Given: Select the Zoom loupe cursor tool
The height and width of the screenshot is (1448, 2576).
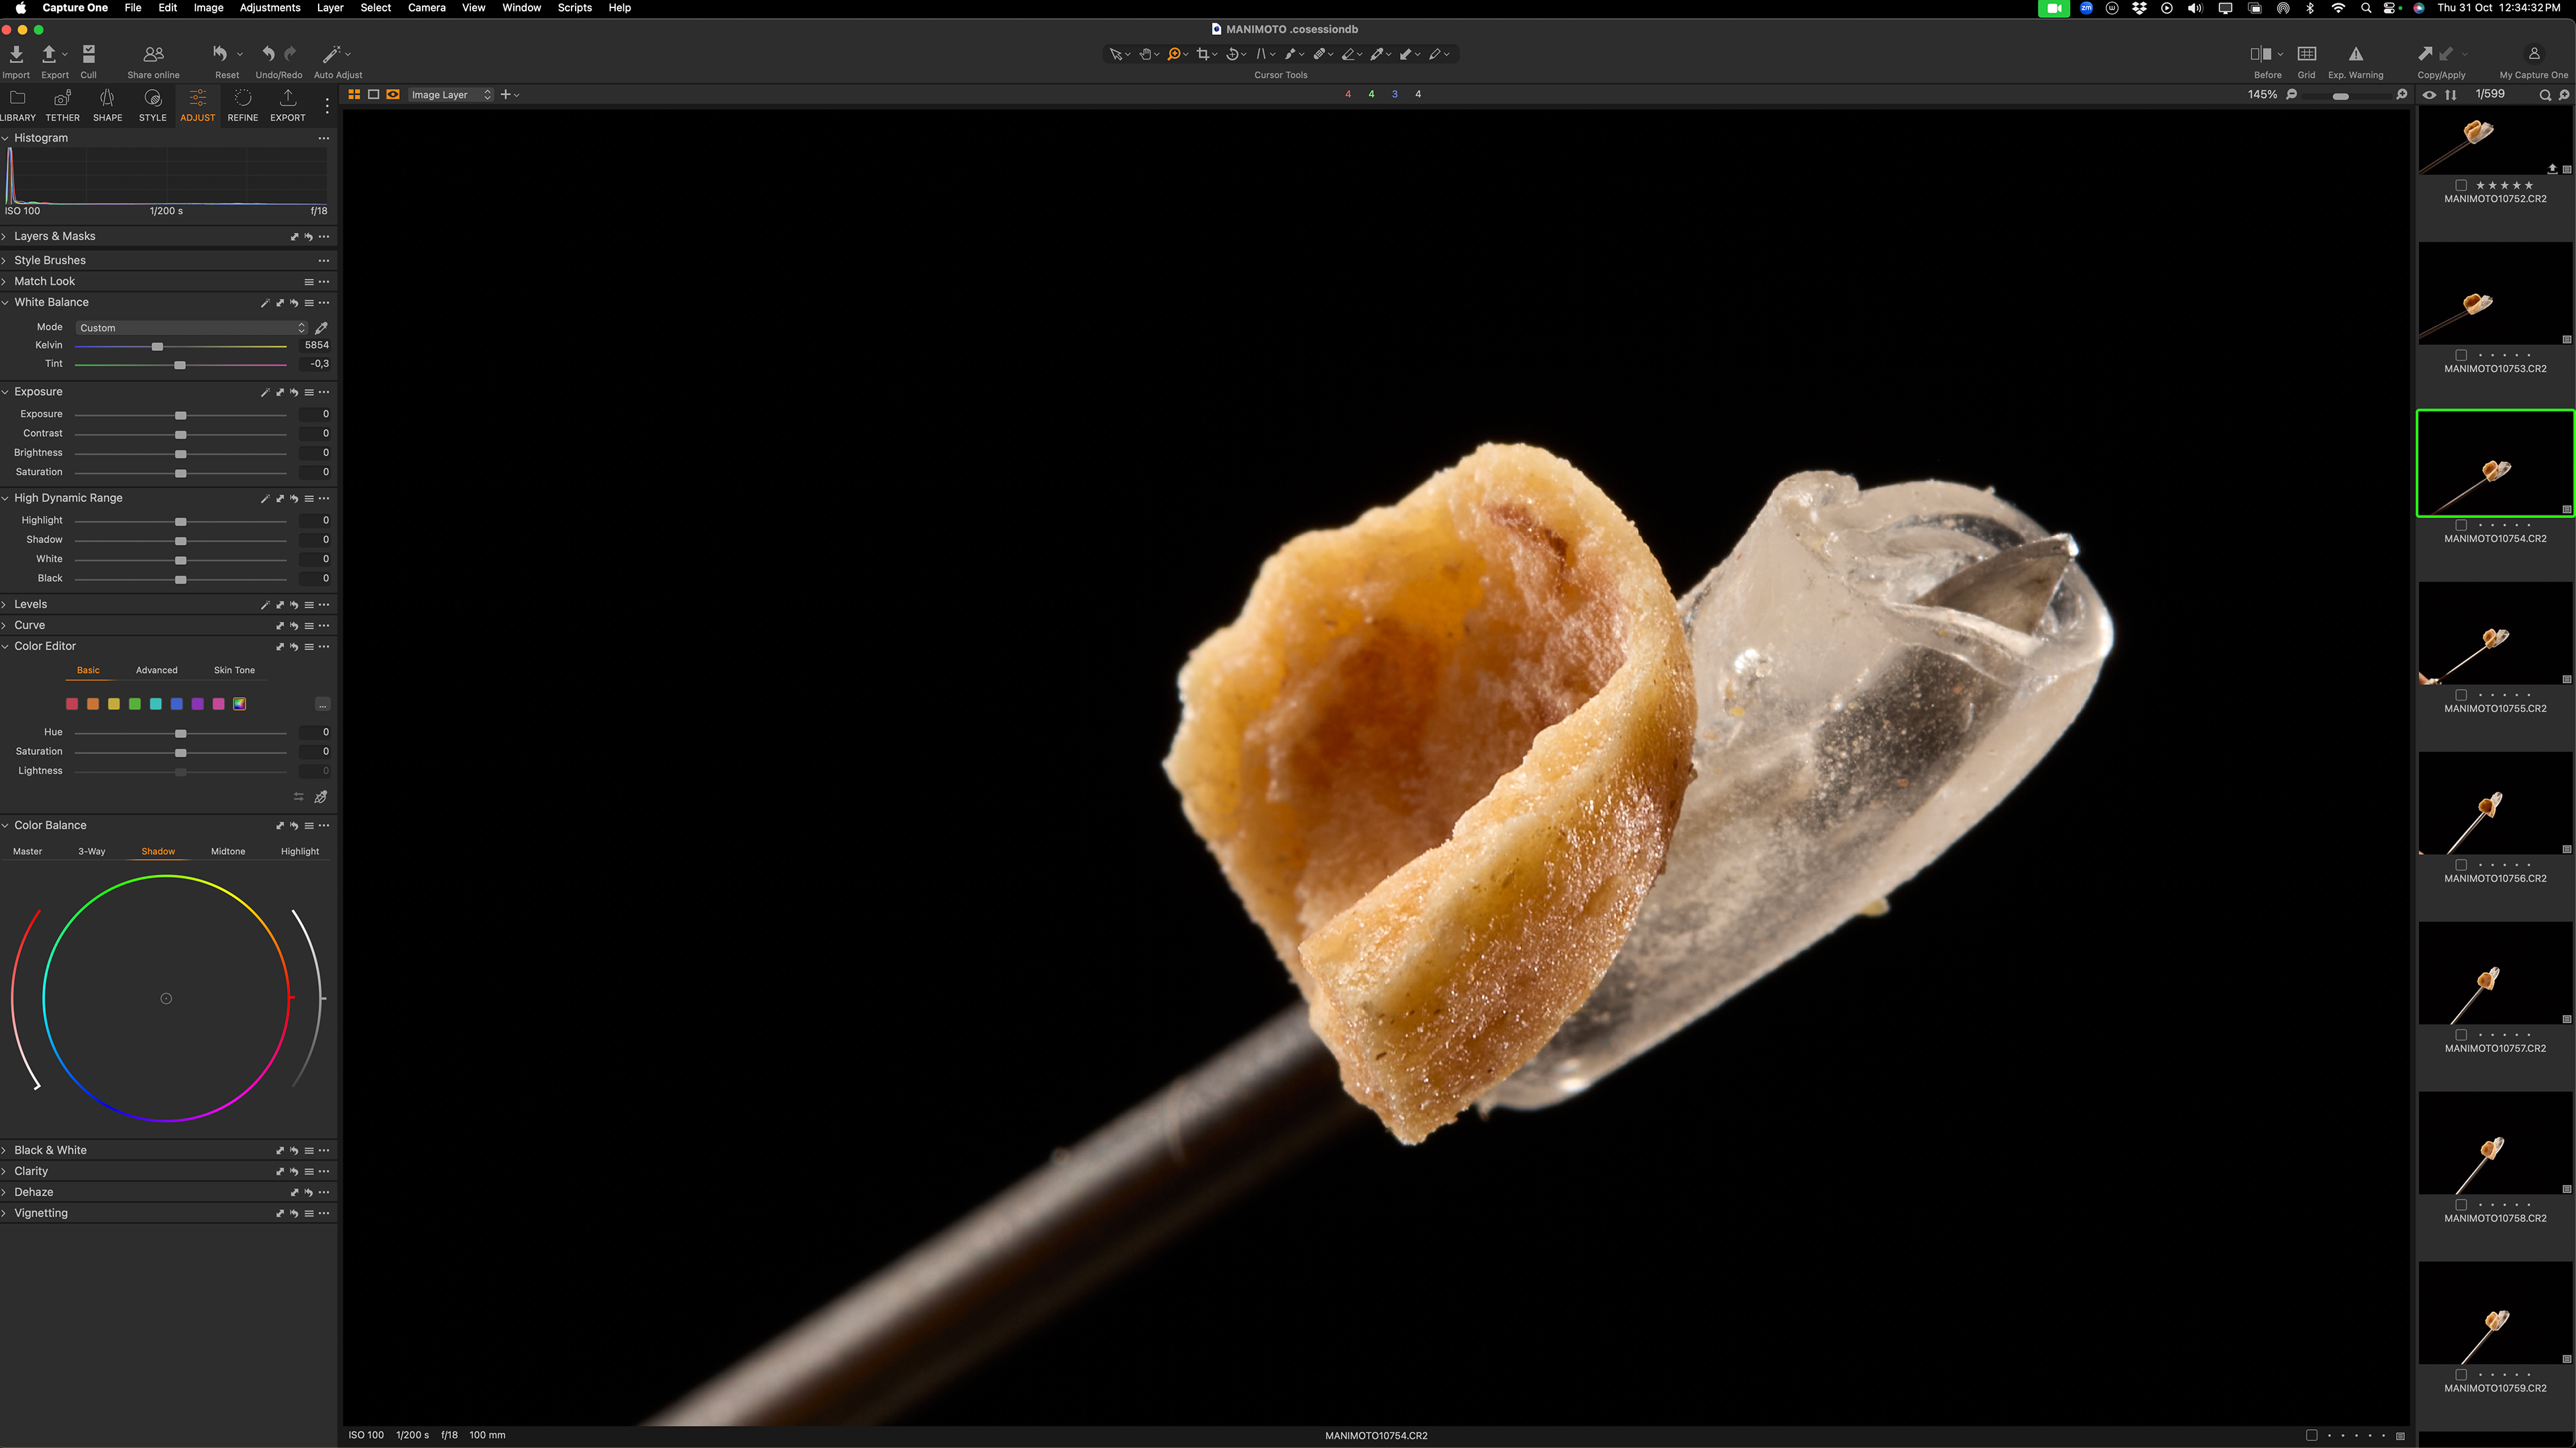Looking at the screenshot, I should (1174, 54).
